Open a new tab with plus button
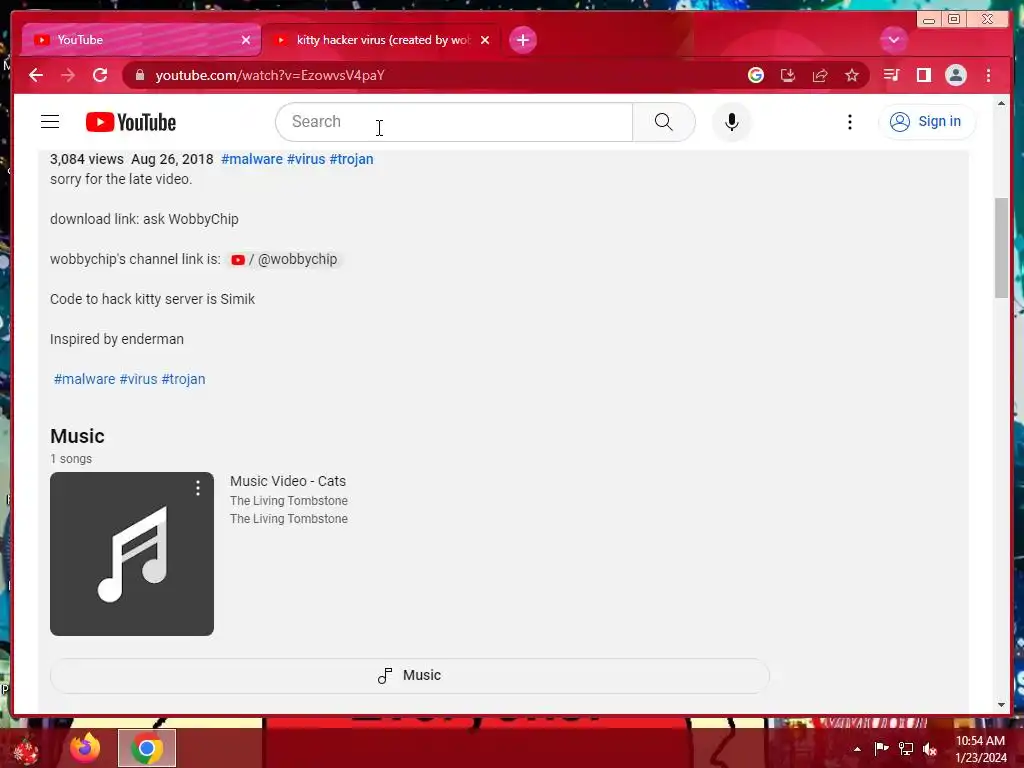 pos(522,40)
